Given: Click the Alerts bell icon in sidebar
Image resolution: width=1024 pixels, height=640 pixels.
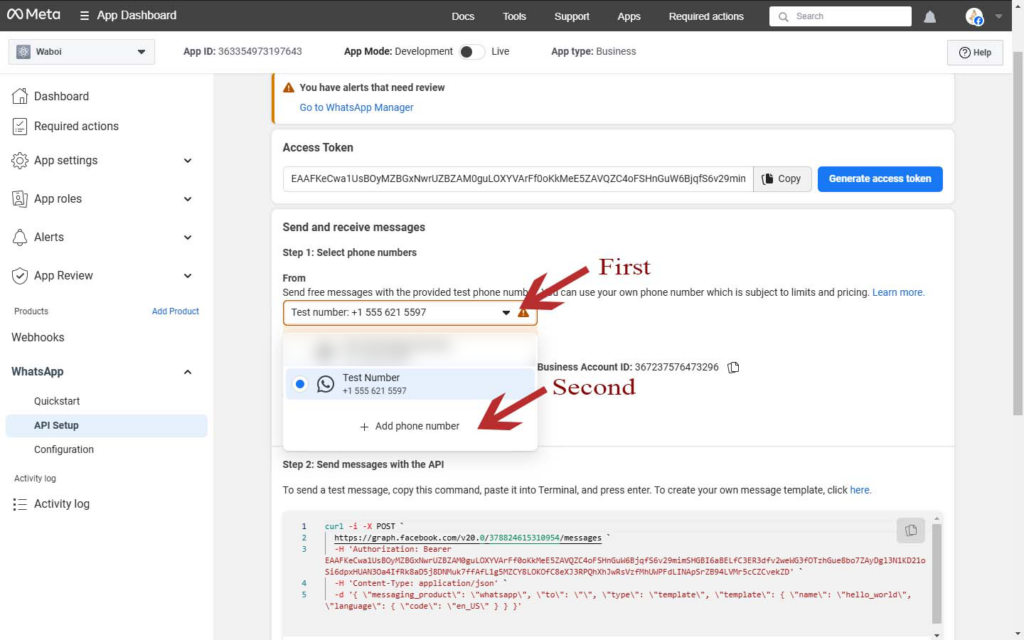Looking at the screenshot, I should (x=20, y=237).
